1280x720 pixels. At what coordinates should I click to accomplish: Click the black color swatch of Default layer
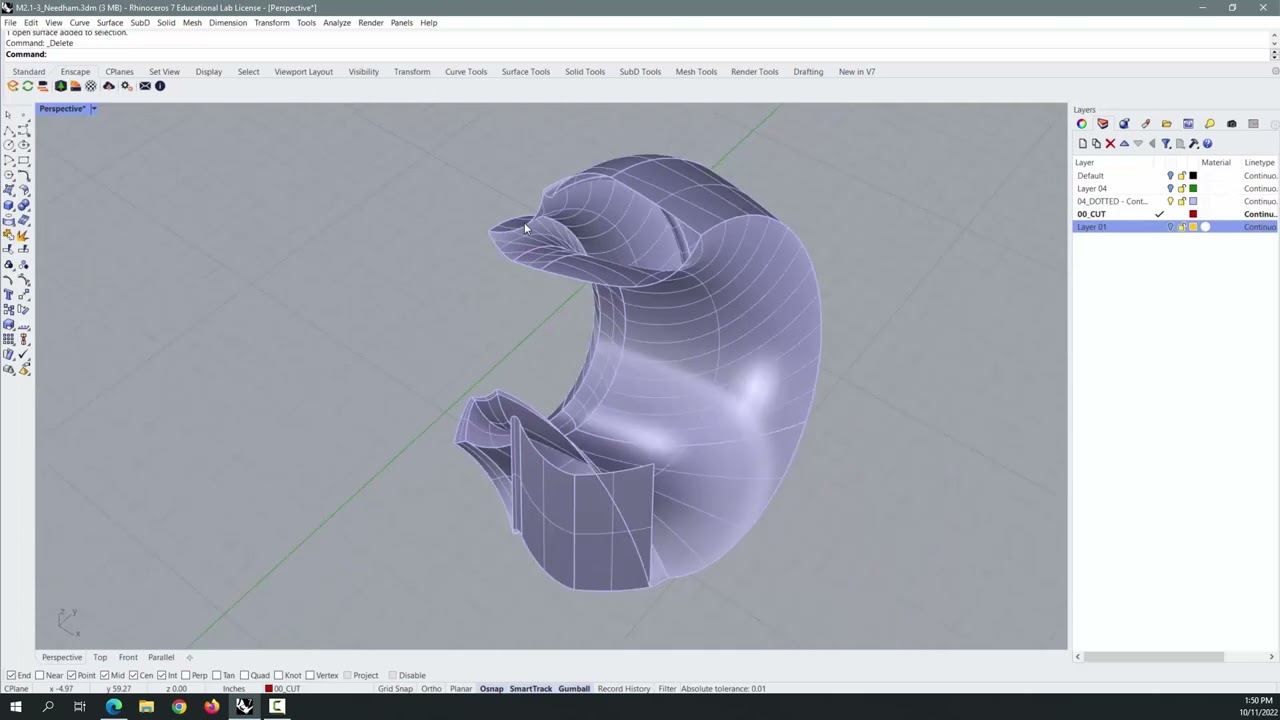click(1193, 175)
